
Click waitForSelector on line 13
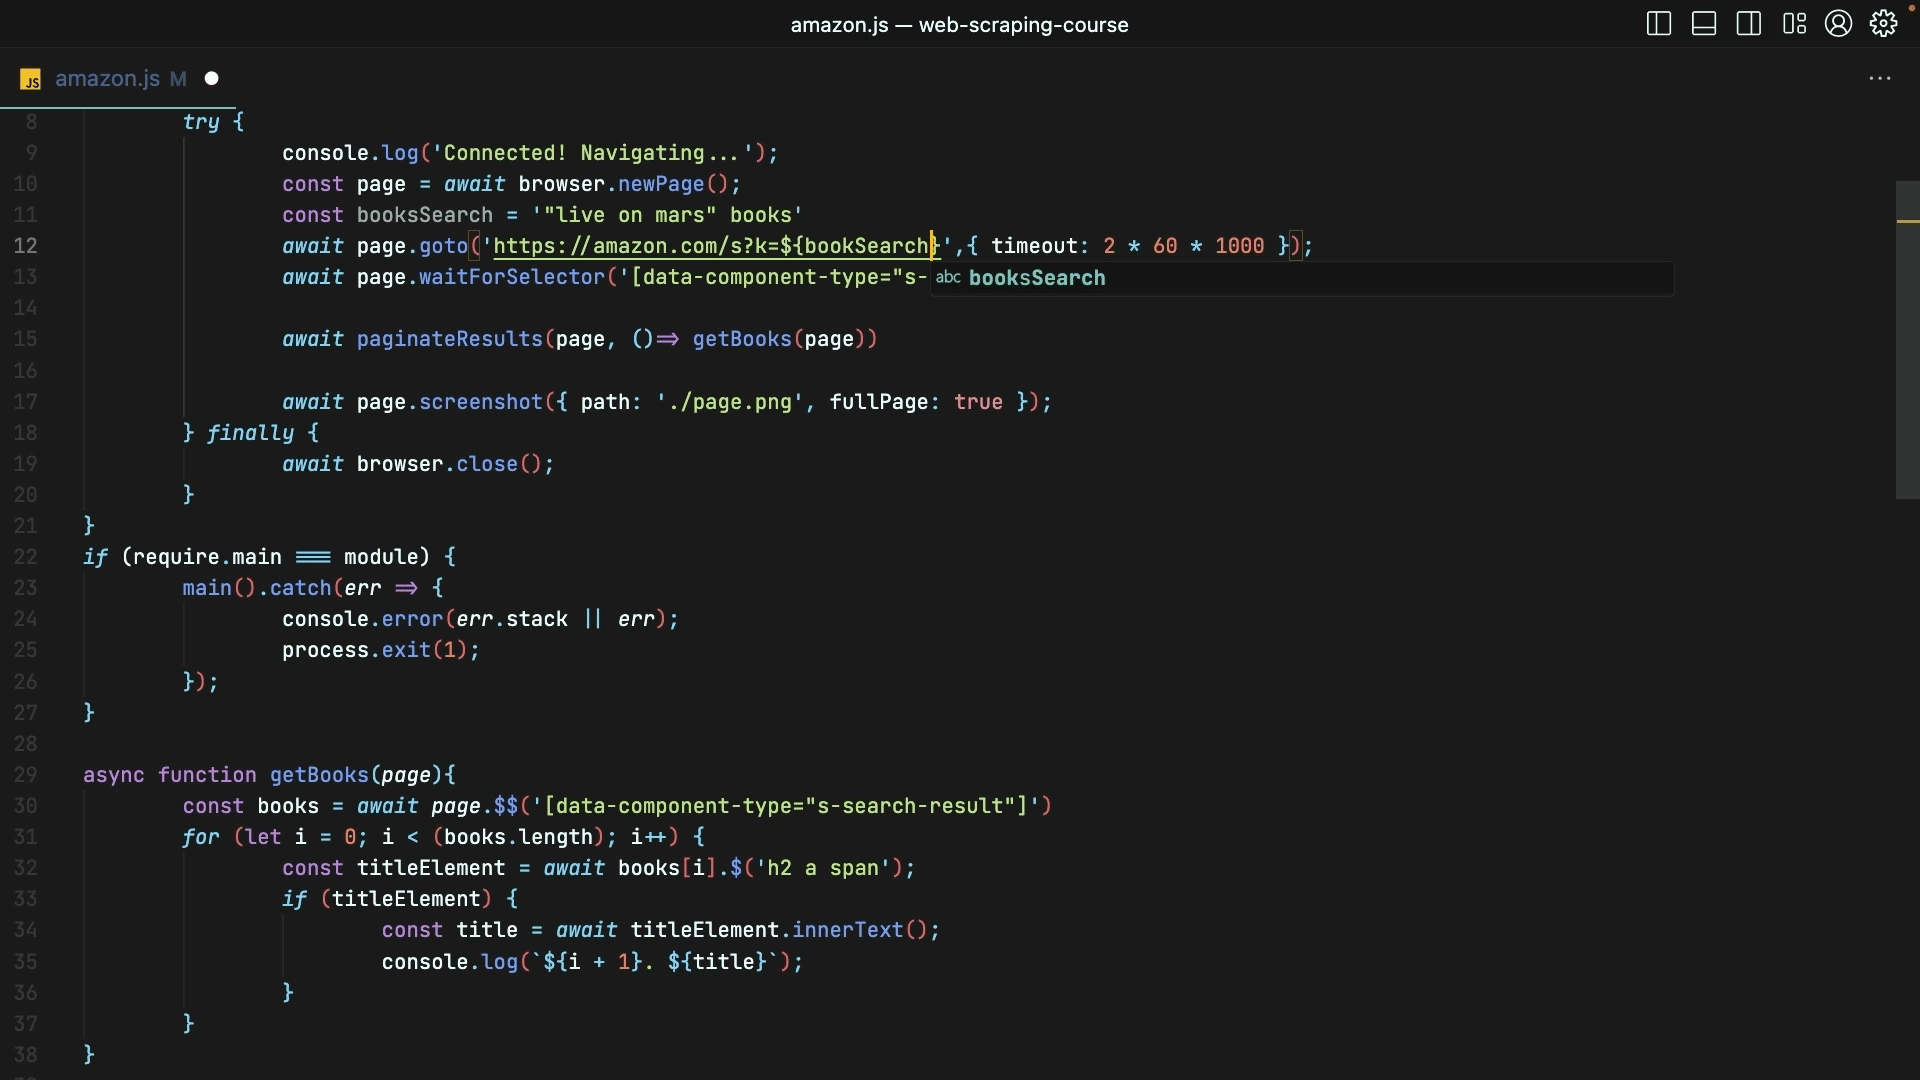click(x=512, y=277)
